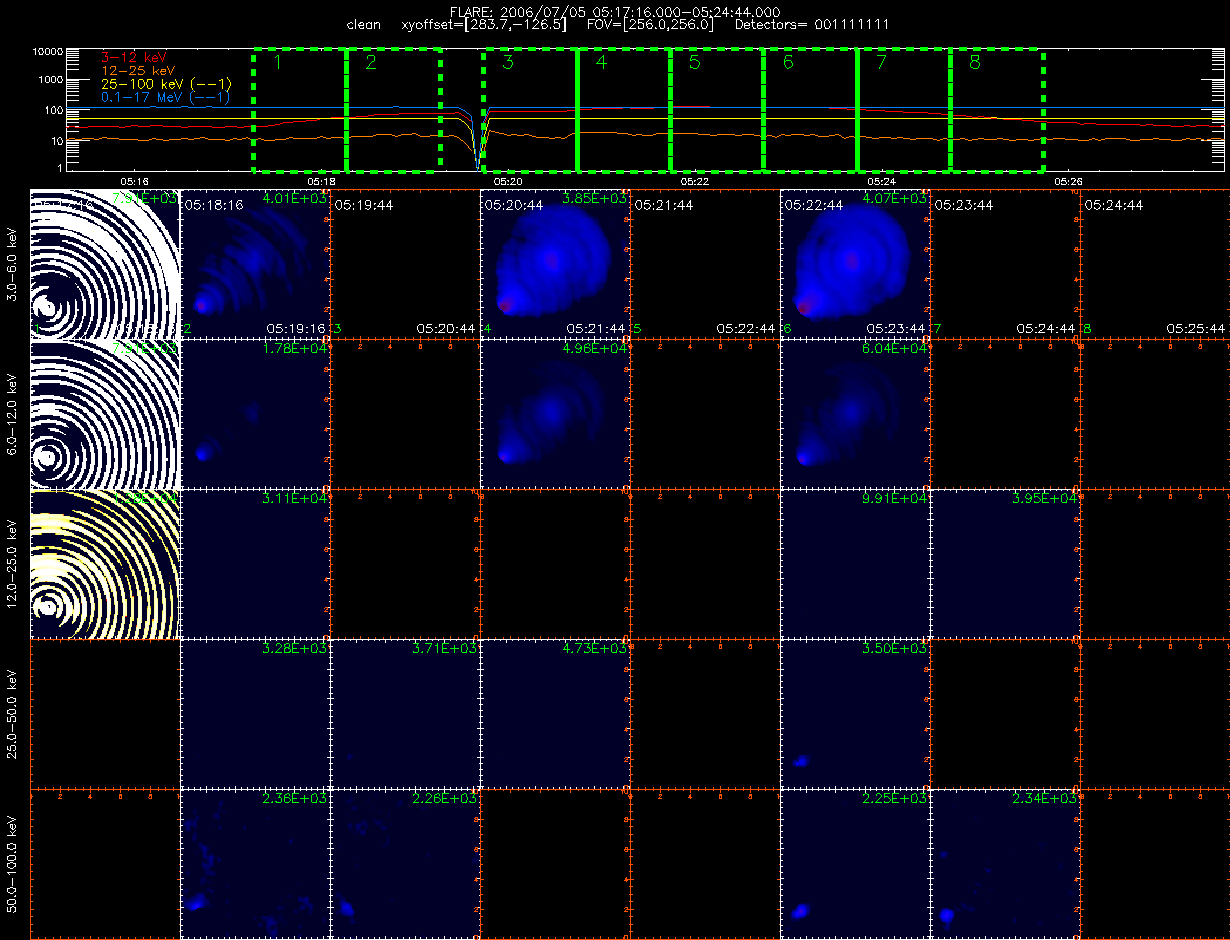Click the 3.71E+03 peak value
This screenshot has width=1230, height=940.
point(445,649)
